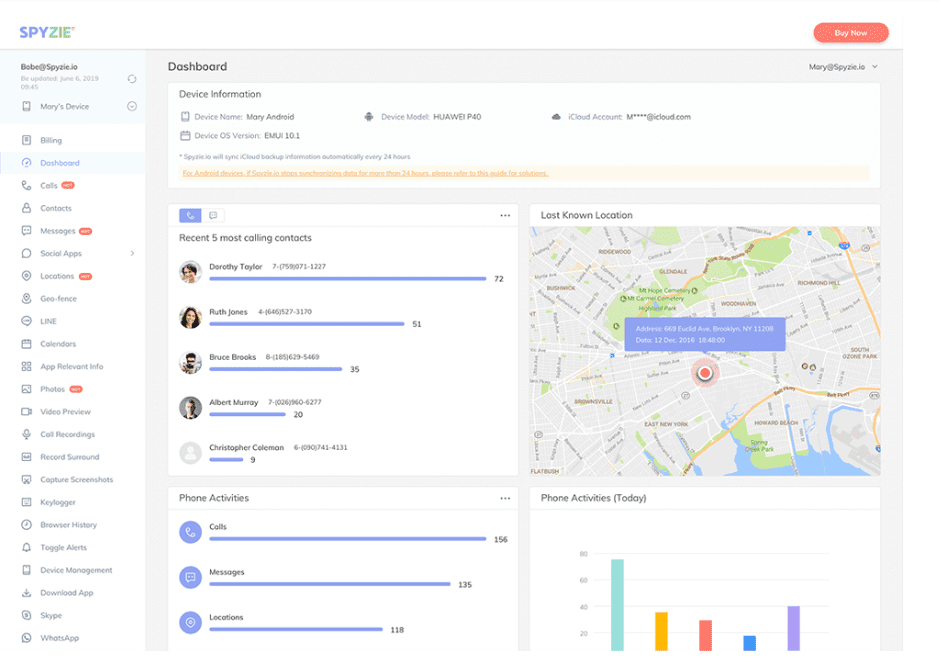Image resolution: width=941 pixels, height=670 pixels.
Task: Open Phone Activities panel options menu
Action: pos(505,498)
